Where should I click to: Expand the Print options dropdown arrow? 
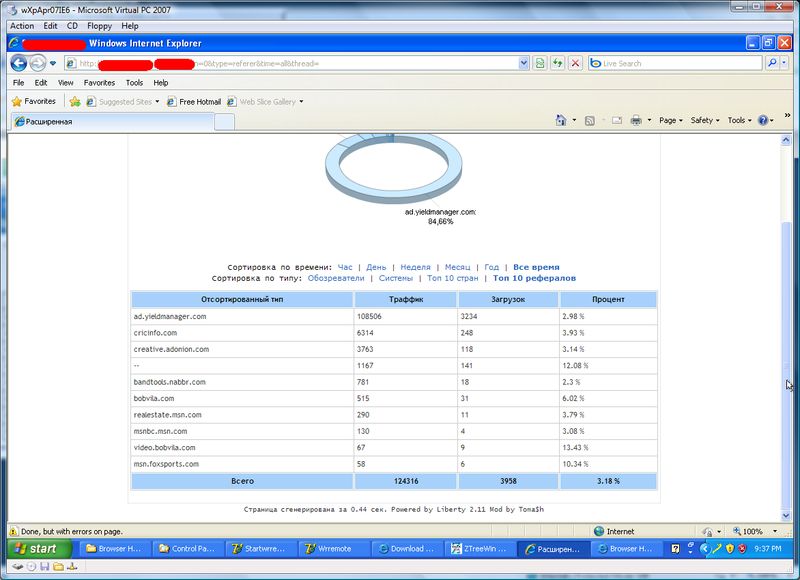(x=649, y=121)
